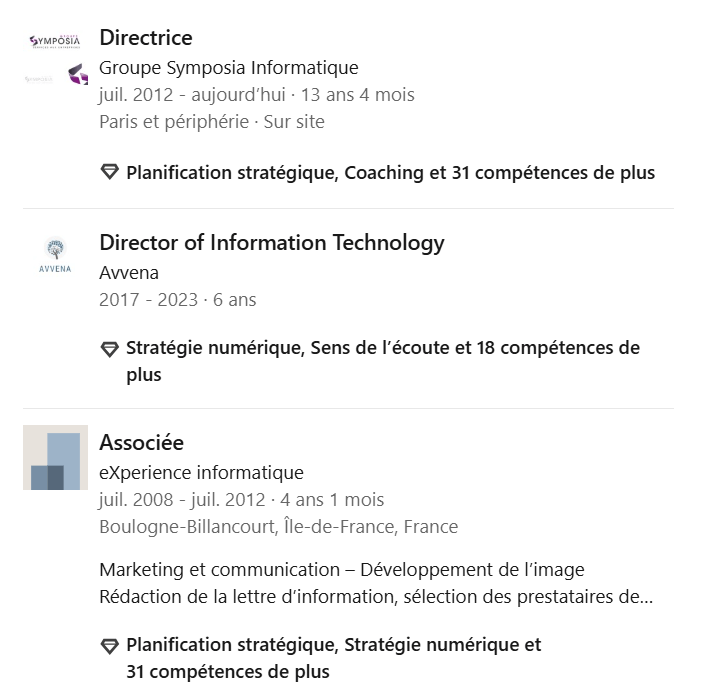Click the juil. 2012 - aujourd'hui date range
This screenshot has height=694, width=706.
(x=192, y=95)
